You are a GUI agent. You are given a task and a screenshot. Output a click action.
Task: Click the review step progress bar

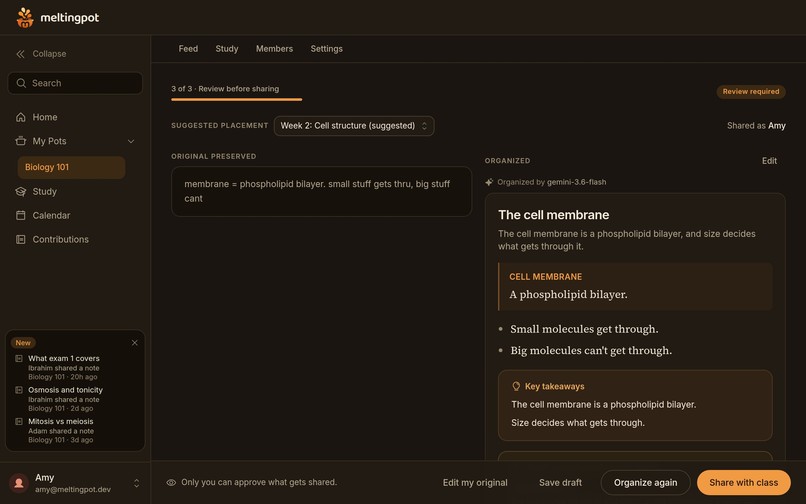point(236,99)
